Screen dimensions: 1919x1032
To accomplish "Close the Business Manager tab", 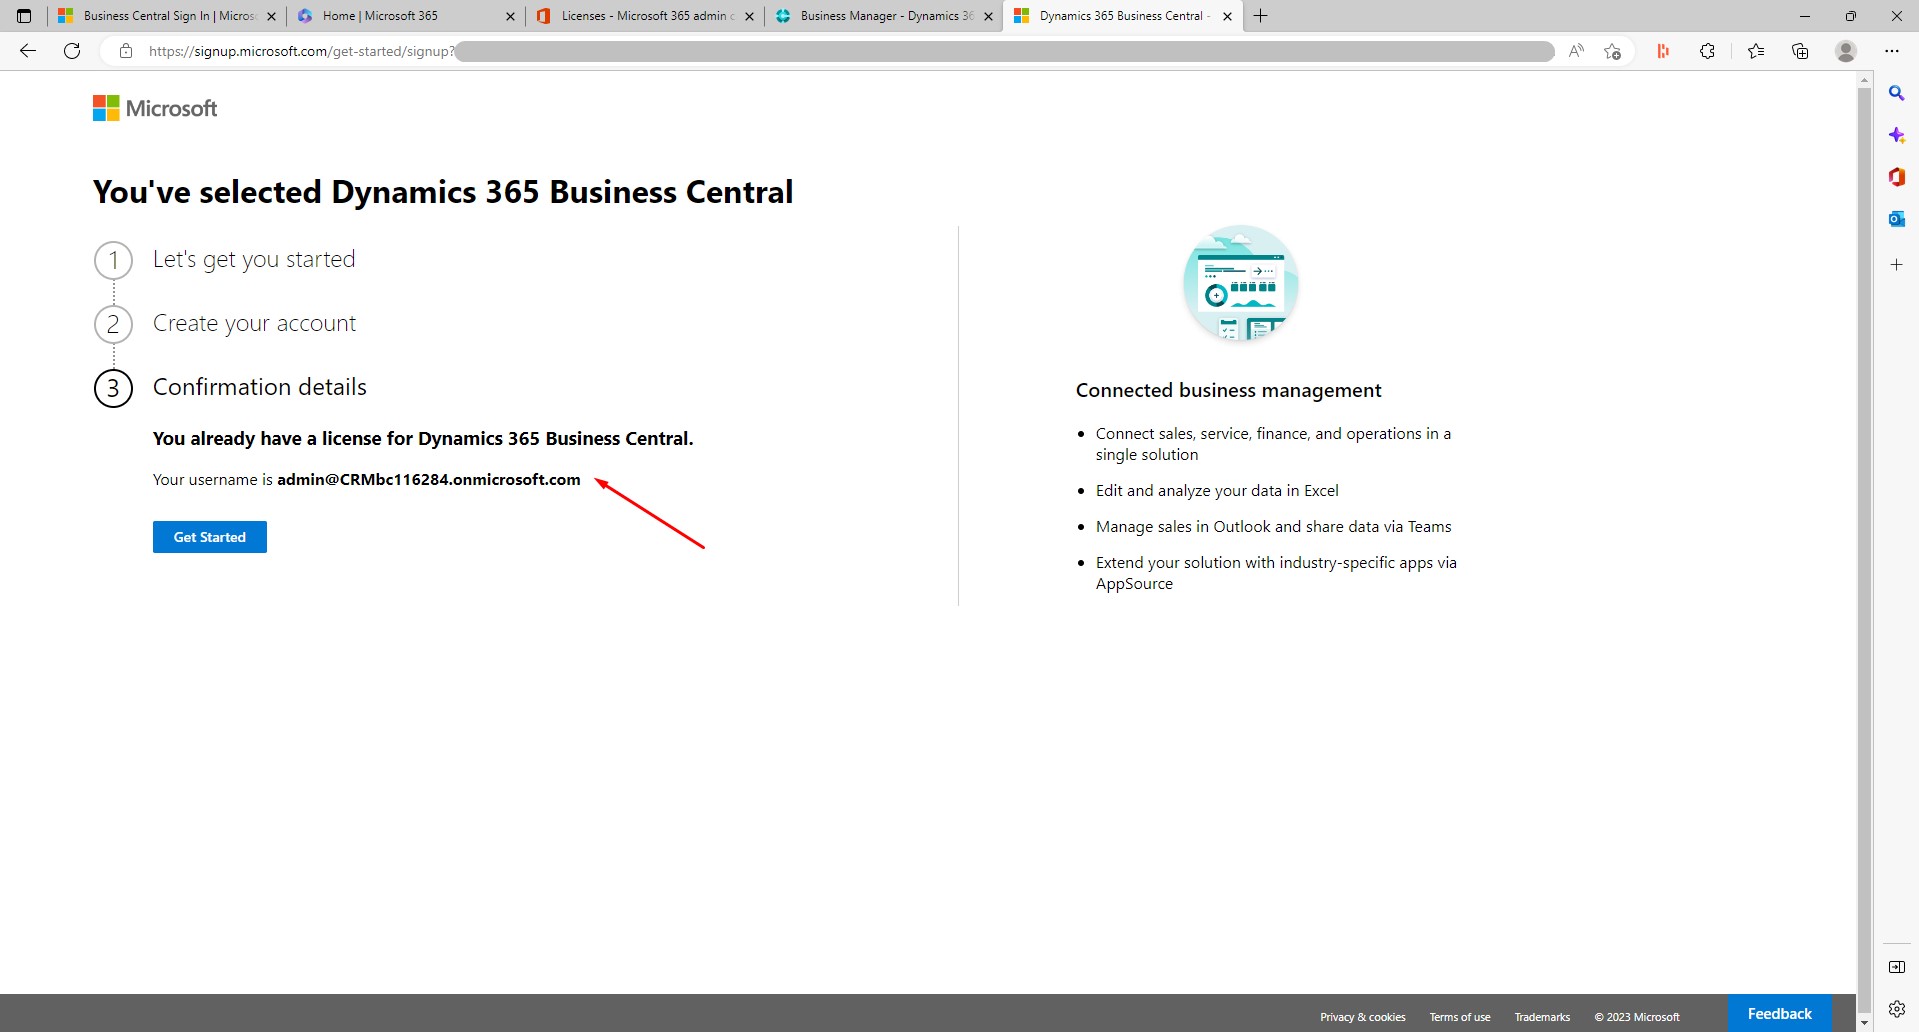I will [988, 16].
